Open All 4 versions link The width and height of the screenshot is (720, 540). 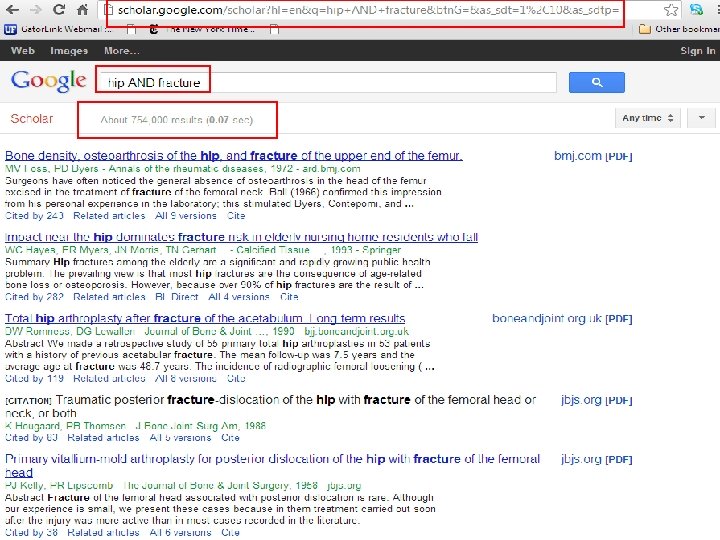[x=239, y=297]
